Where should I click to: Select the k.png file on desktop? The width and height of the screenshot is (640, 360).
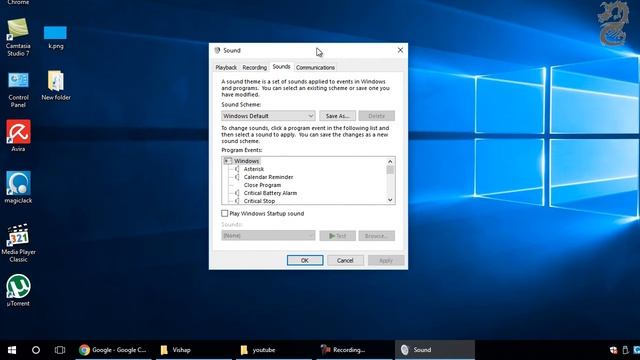tap(56, 38)
